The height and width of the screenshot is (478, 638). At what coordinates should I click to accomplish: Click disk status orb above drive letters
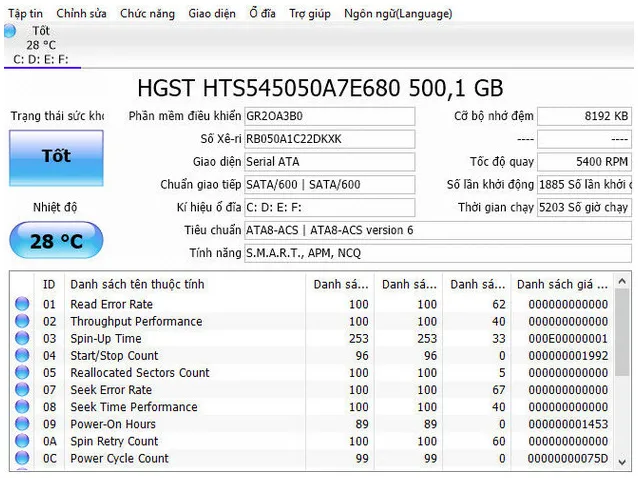[10, 31]
